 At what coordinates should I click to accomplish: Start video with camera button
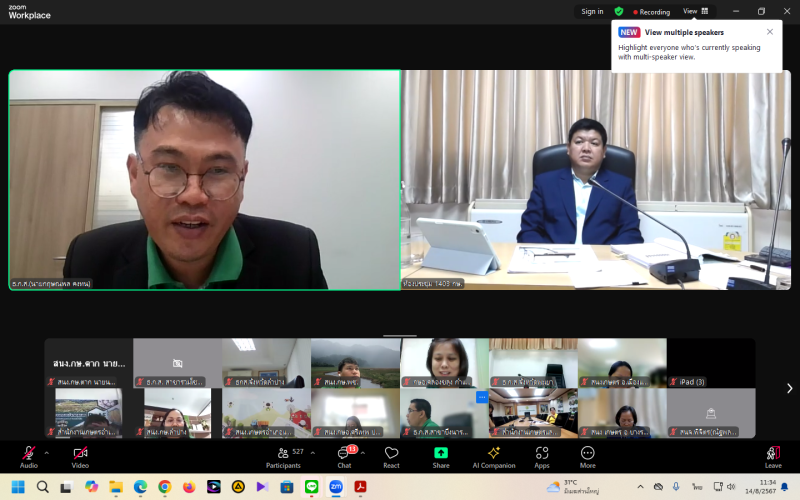[80, 454]
